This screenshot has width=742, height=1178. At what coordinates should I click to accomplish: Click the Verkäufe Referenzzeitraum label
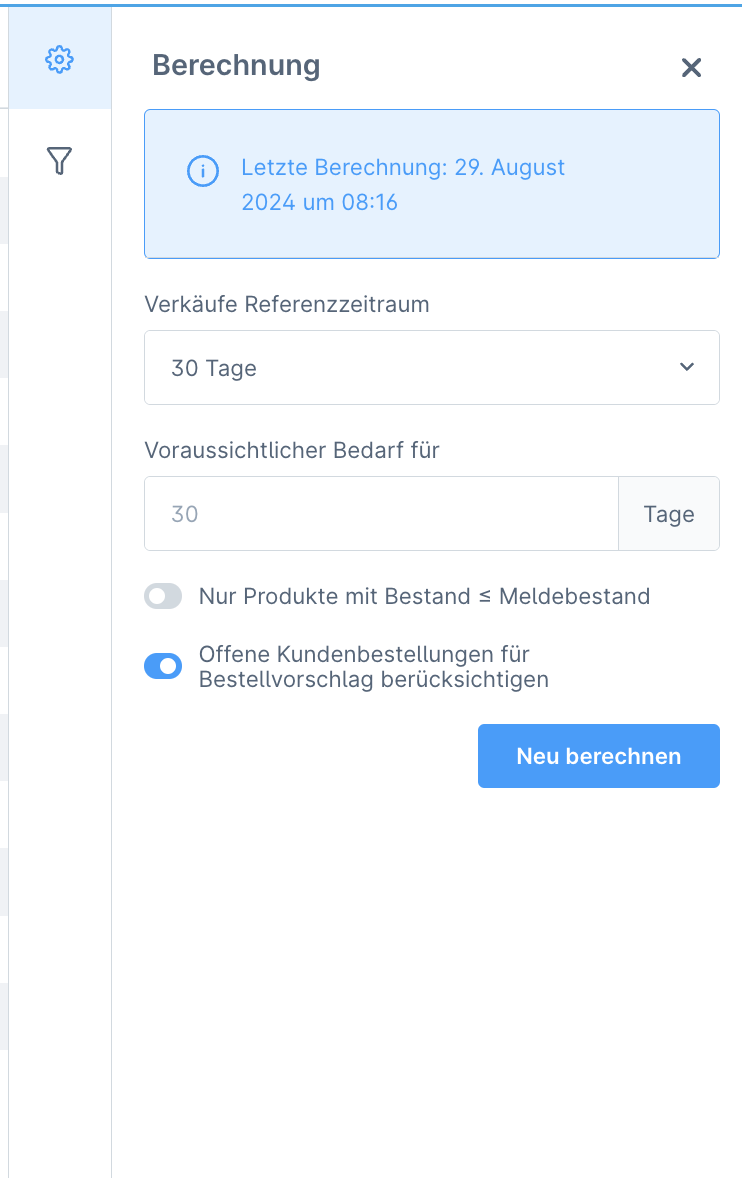[286, 304]
